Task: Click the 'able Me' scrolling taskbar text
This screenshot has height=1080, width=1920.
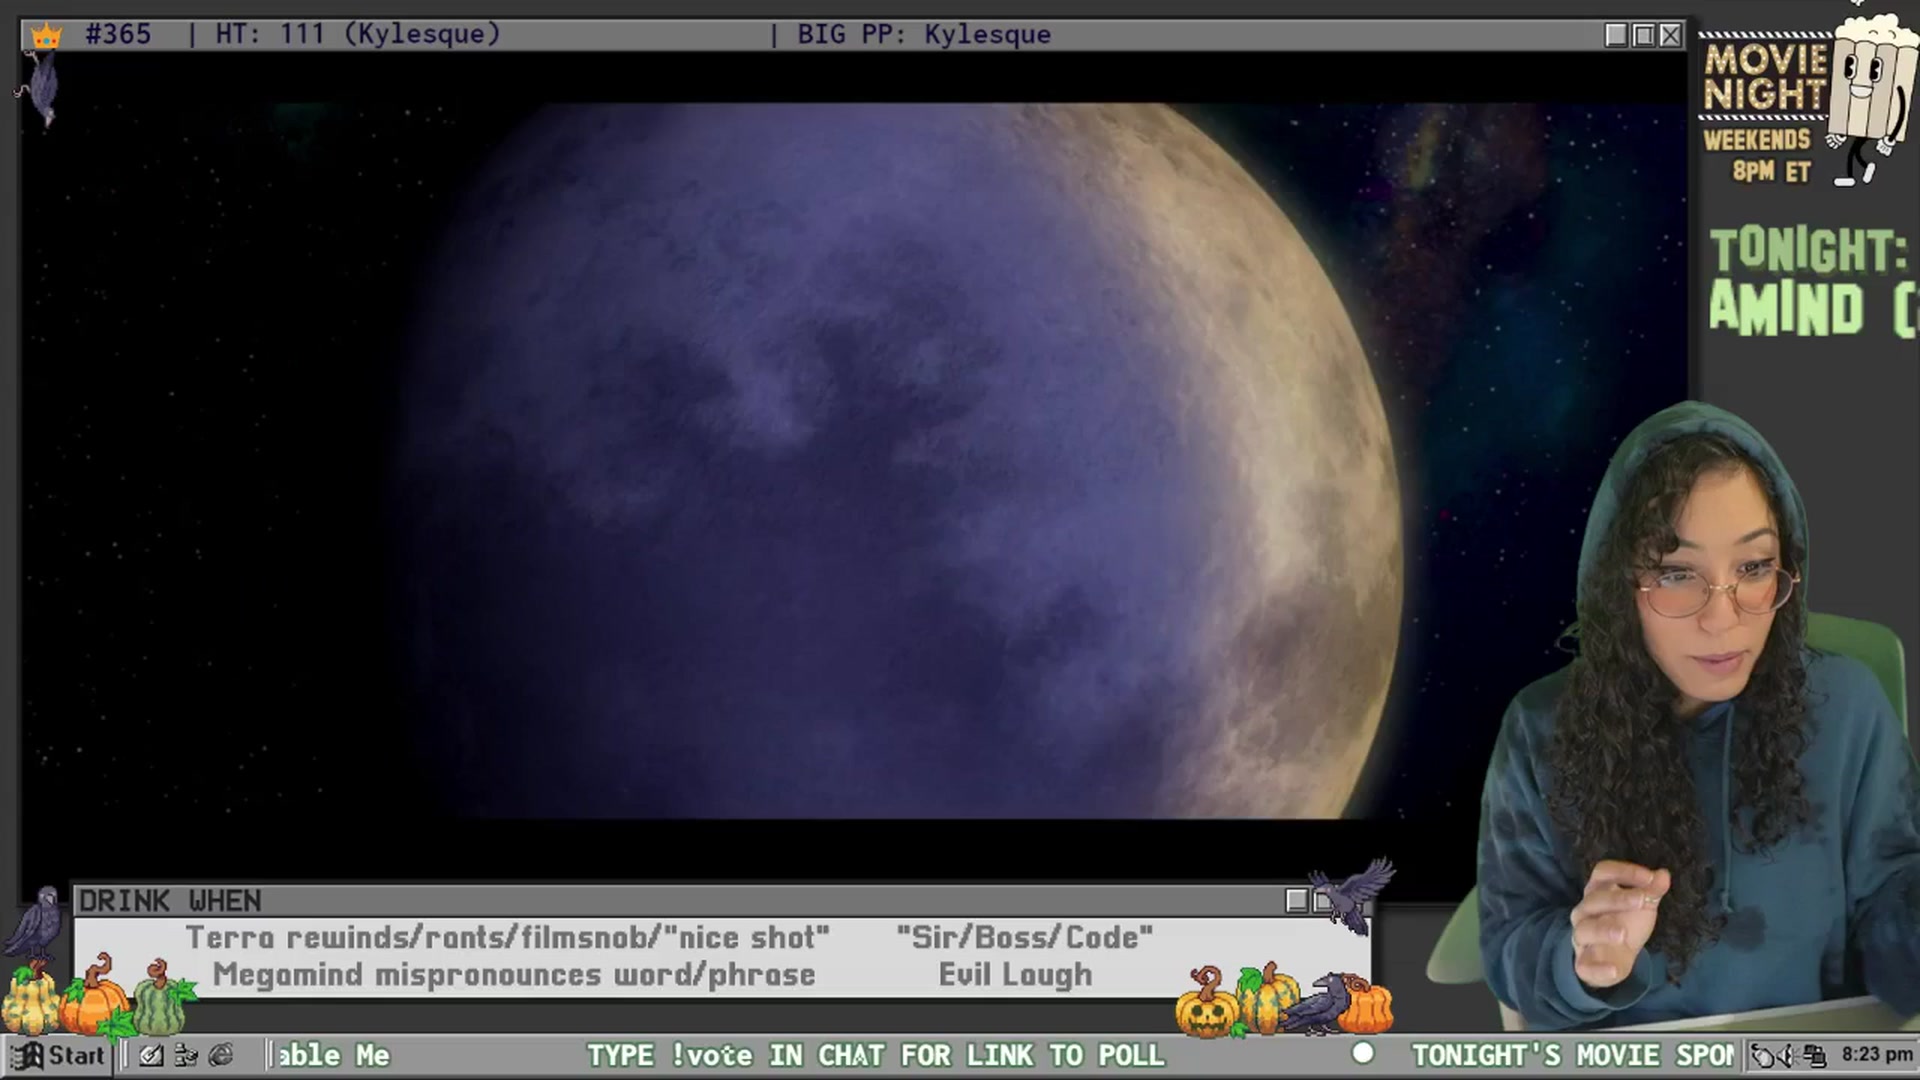Action: pos(334,1056)
